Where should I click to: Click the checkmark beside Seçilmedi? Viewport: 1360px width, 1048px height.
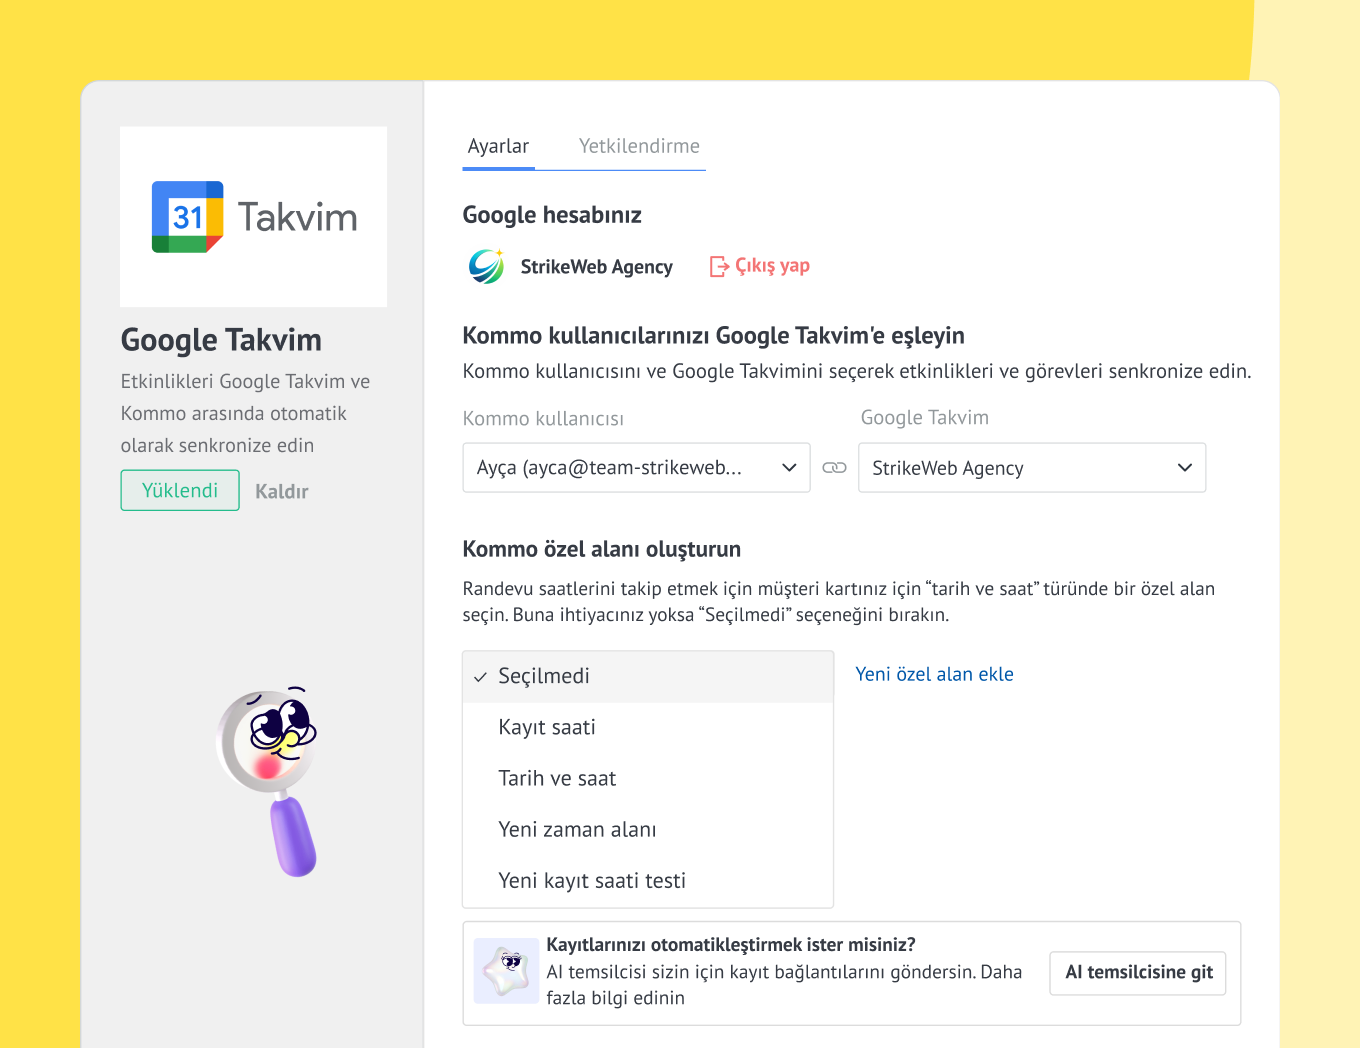coord(480,677)
